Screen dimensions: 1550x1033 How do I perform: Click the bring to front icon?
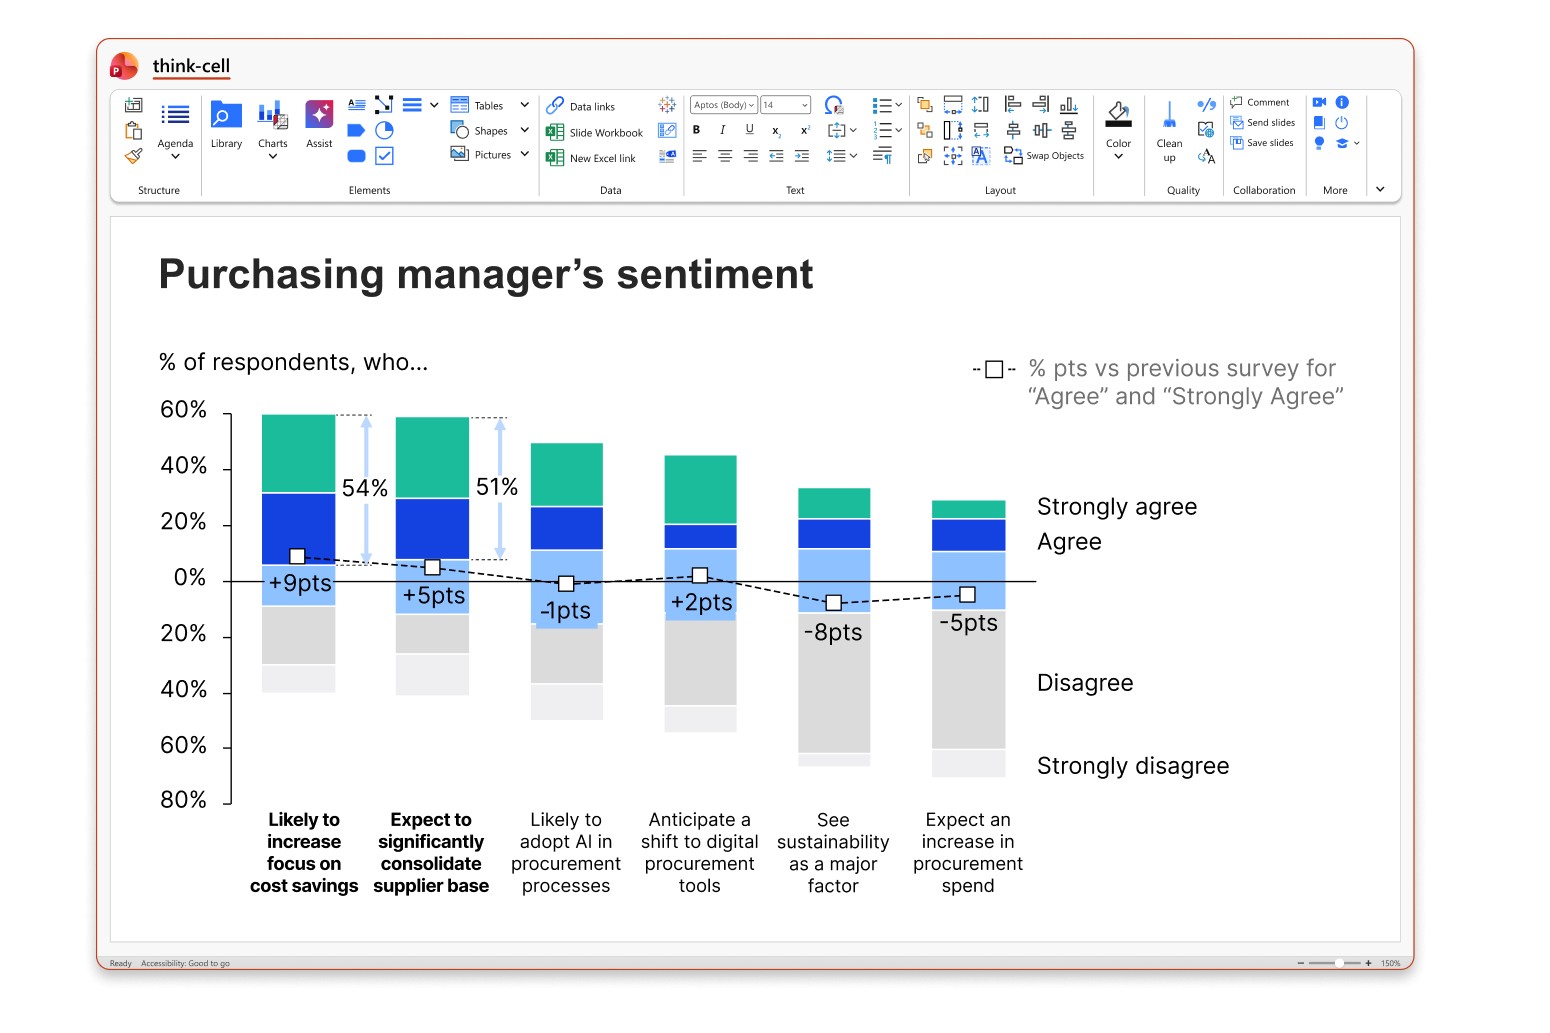925,105
